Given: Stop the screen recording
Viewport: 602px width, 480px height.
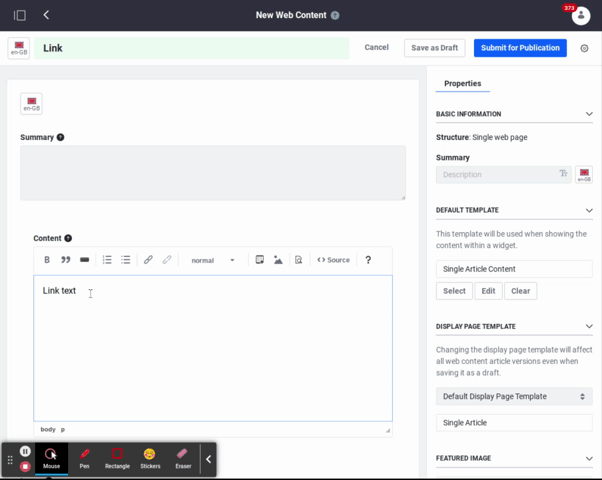Looking at the screenshot, I should tap(25, 467).
